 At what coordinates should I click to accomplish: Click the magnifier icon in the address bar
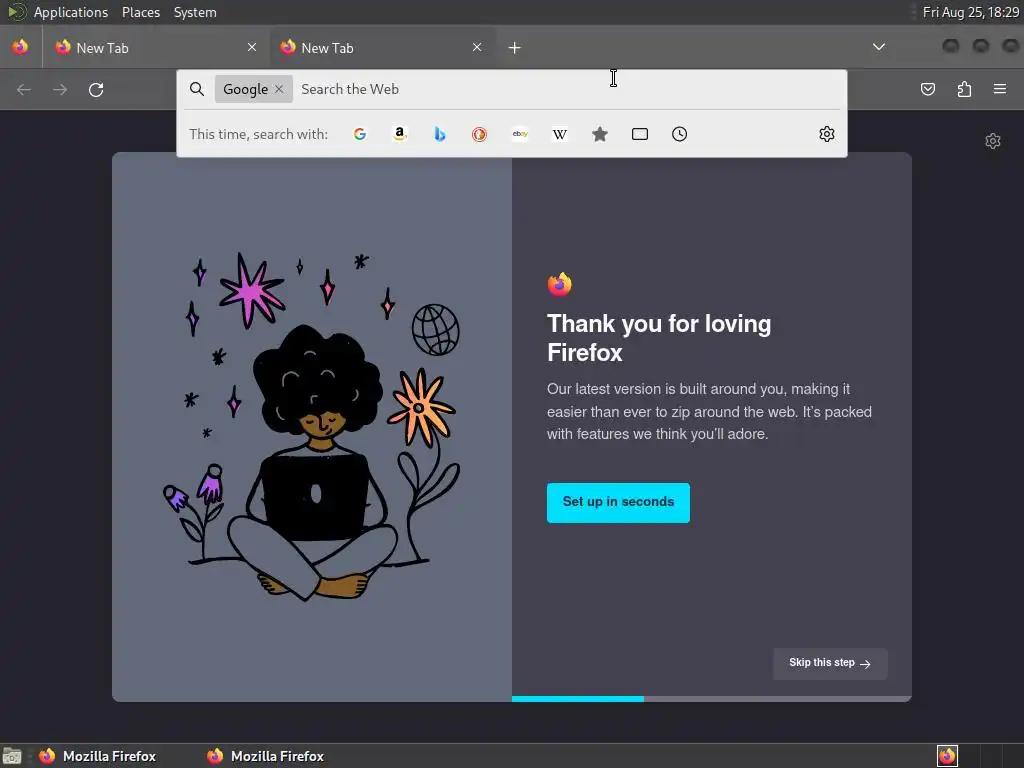coord(197,89)
